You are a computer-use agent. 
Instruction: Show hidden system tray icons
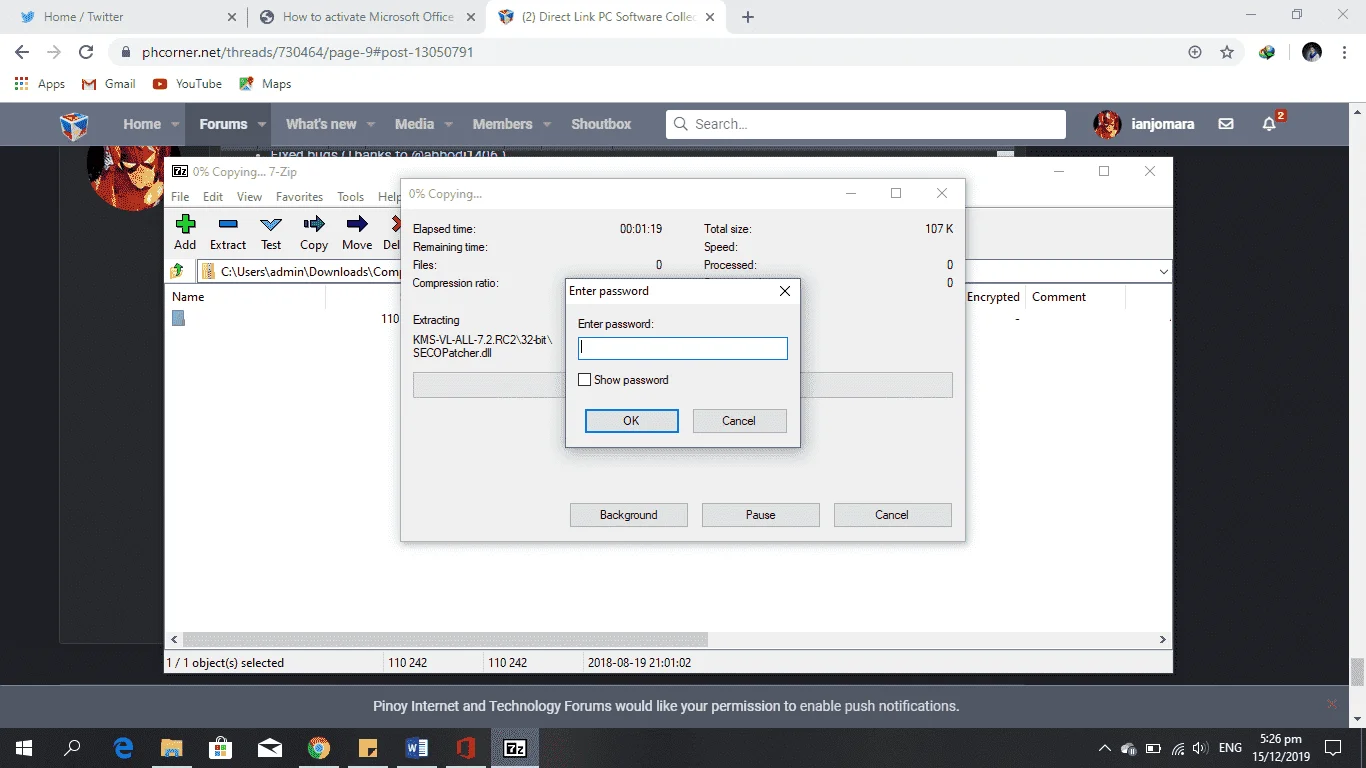coord(1104,748)
